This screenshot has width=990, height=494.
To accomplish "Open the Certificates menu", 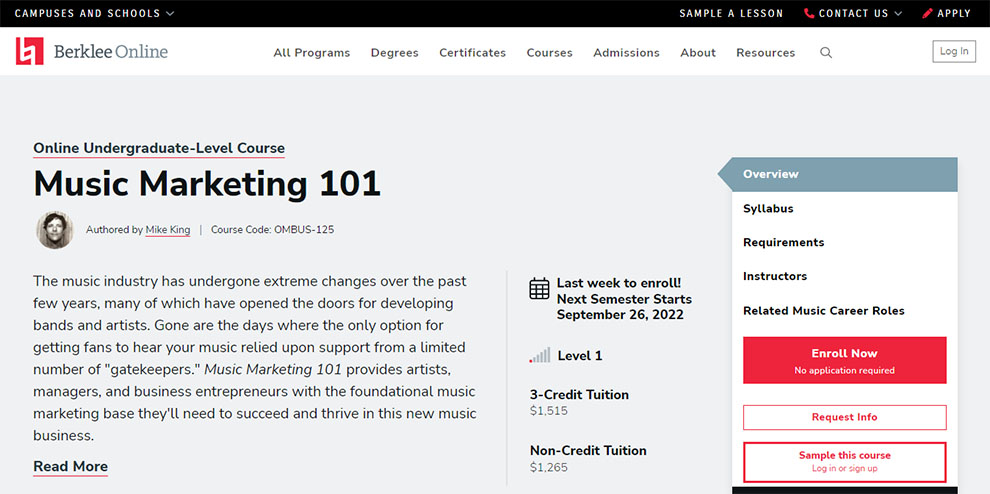I will click(472, 53).
